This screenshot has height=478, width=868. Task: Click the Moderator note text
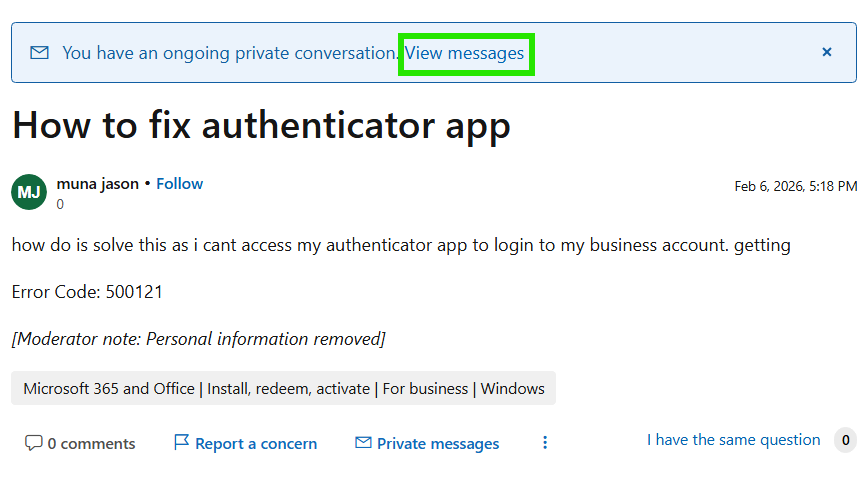(199, 338)
